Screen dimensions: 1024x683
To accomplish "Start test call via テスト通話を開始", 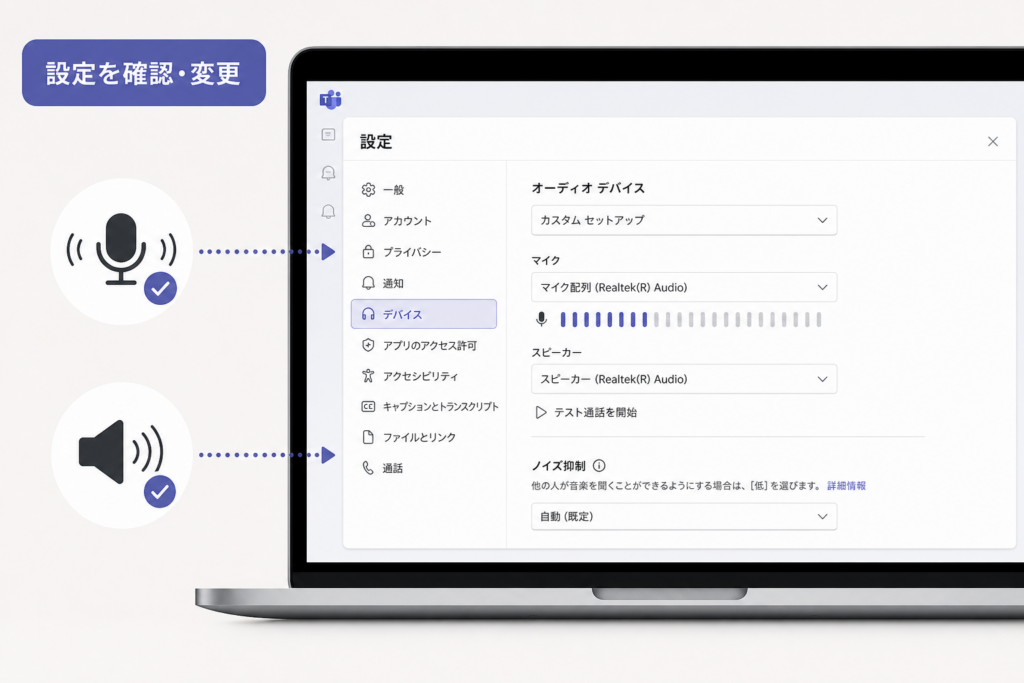I will (586, 412).
